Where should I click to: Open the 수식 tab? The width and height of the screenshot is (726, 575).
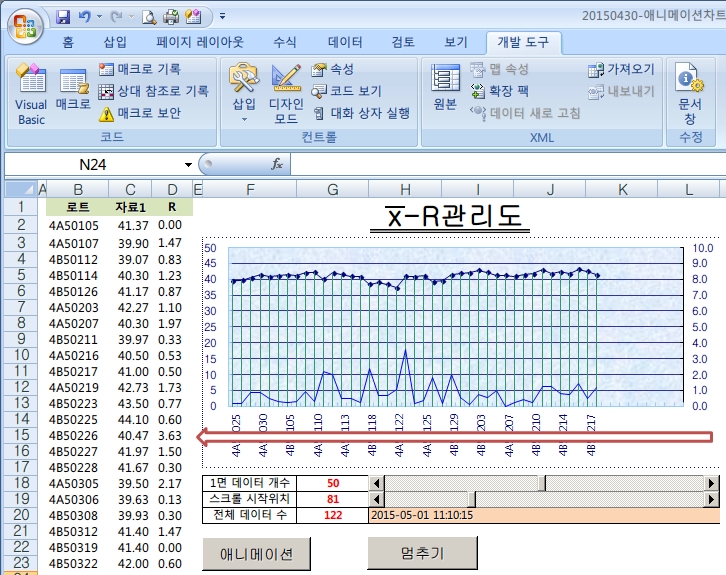tap(285, 43)
